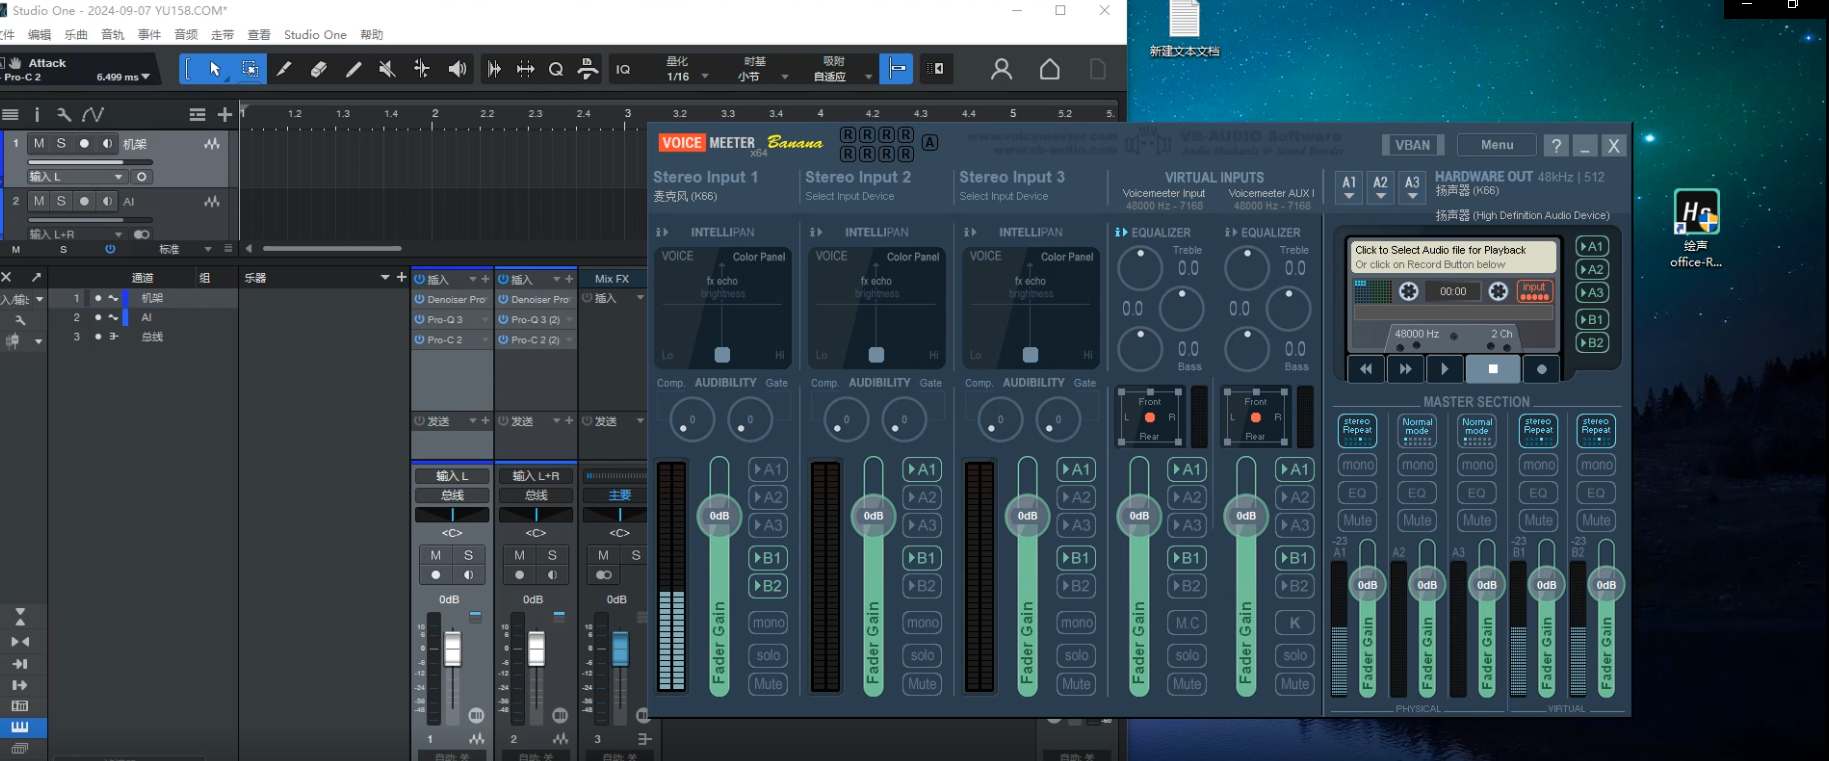Bypass Pro-Q 3 insert power button
The width and height of the screenshot is (1829, 761).
(420, 319)
